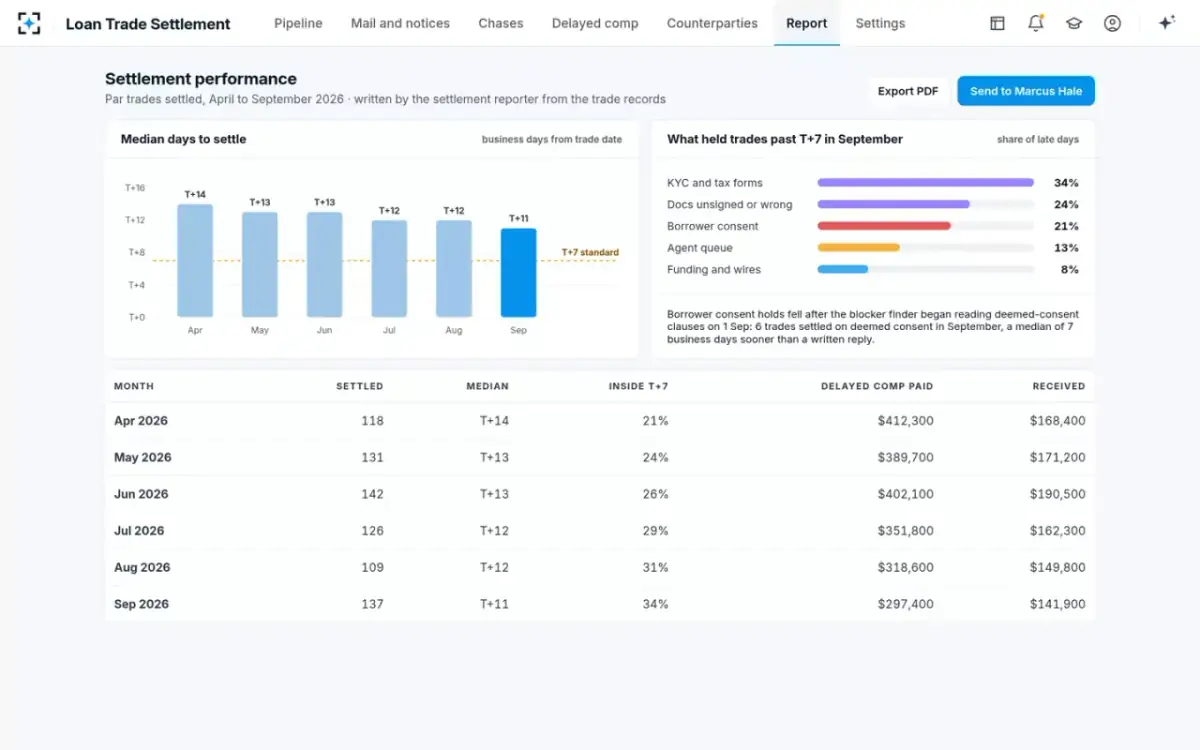
Task: Click the MONTH column header
Action: (134, 386)
